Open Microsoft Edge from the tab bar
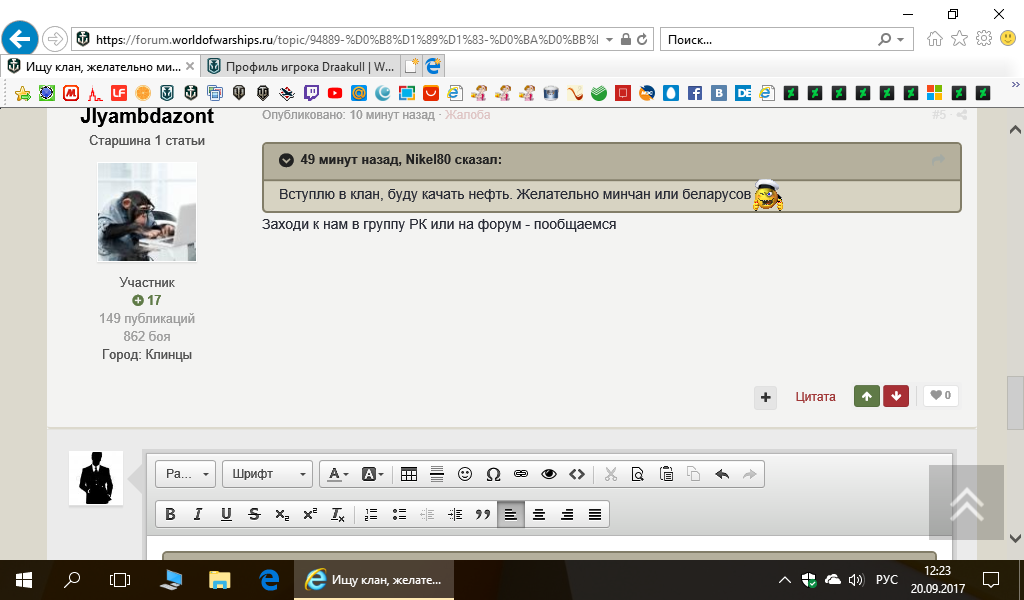This screenshot has height=600, width=1024. click(x=434, y=67)
